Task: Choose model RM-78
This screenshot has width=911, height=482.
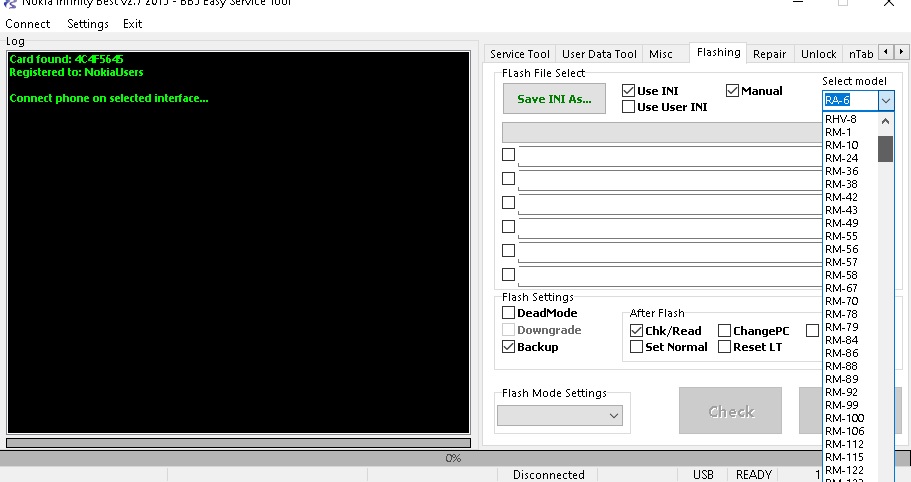Action: (852, 314)
